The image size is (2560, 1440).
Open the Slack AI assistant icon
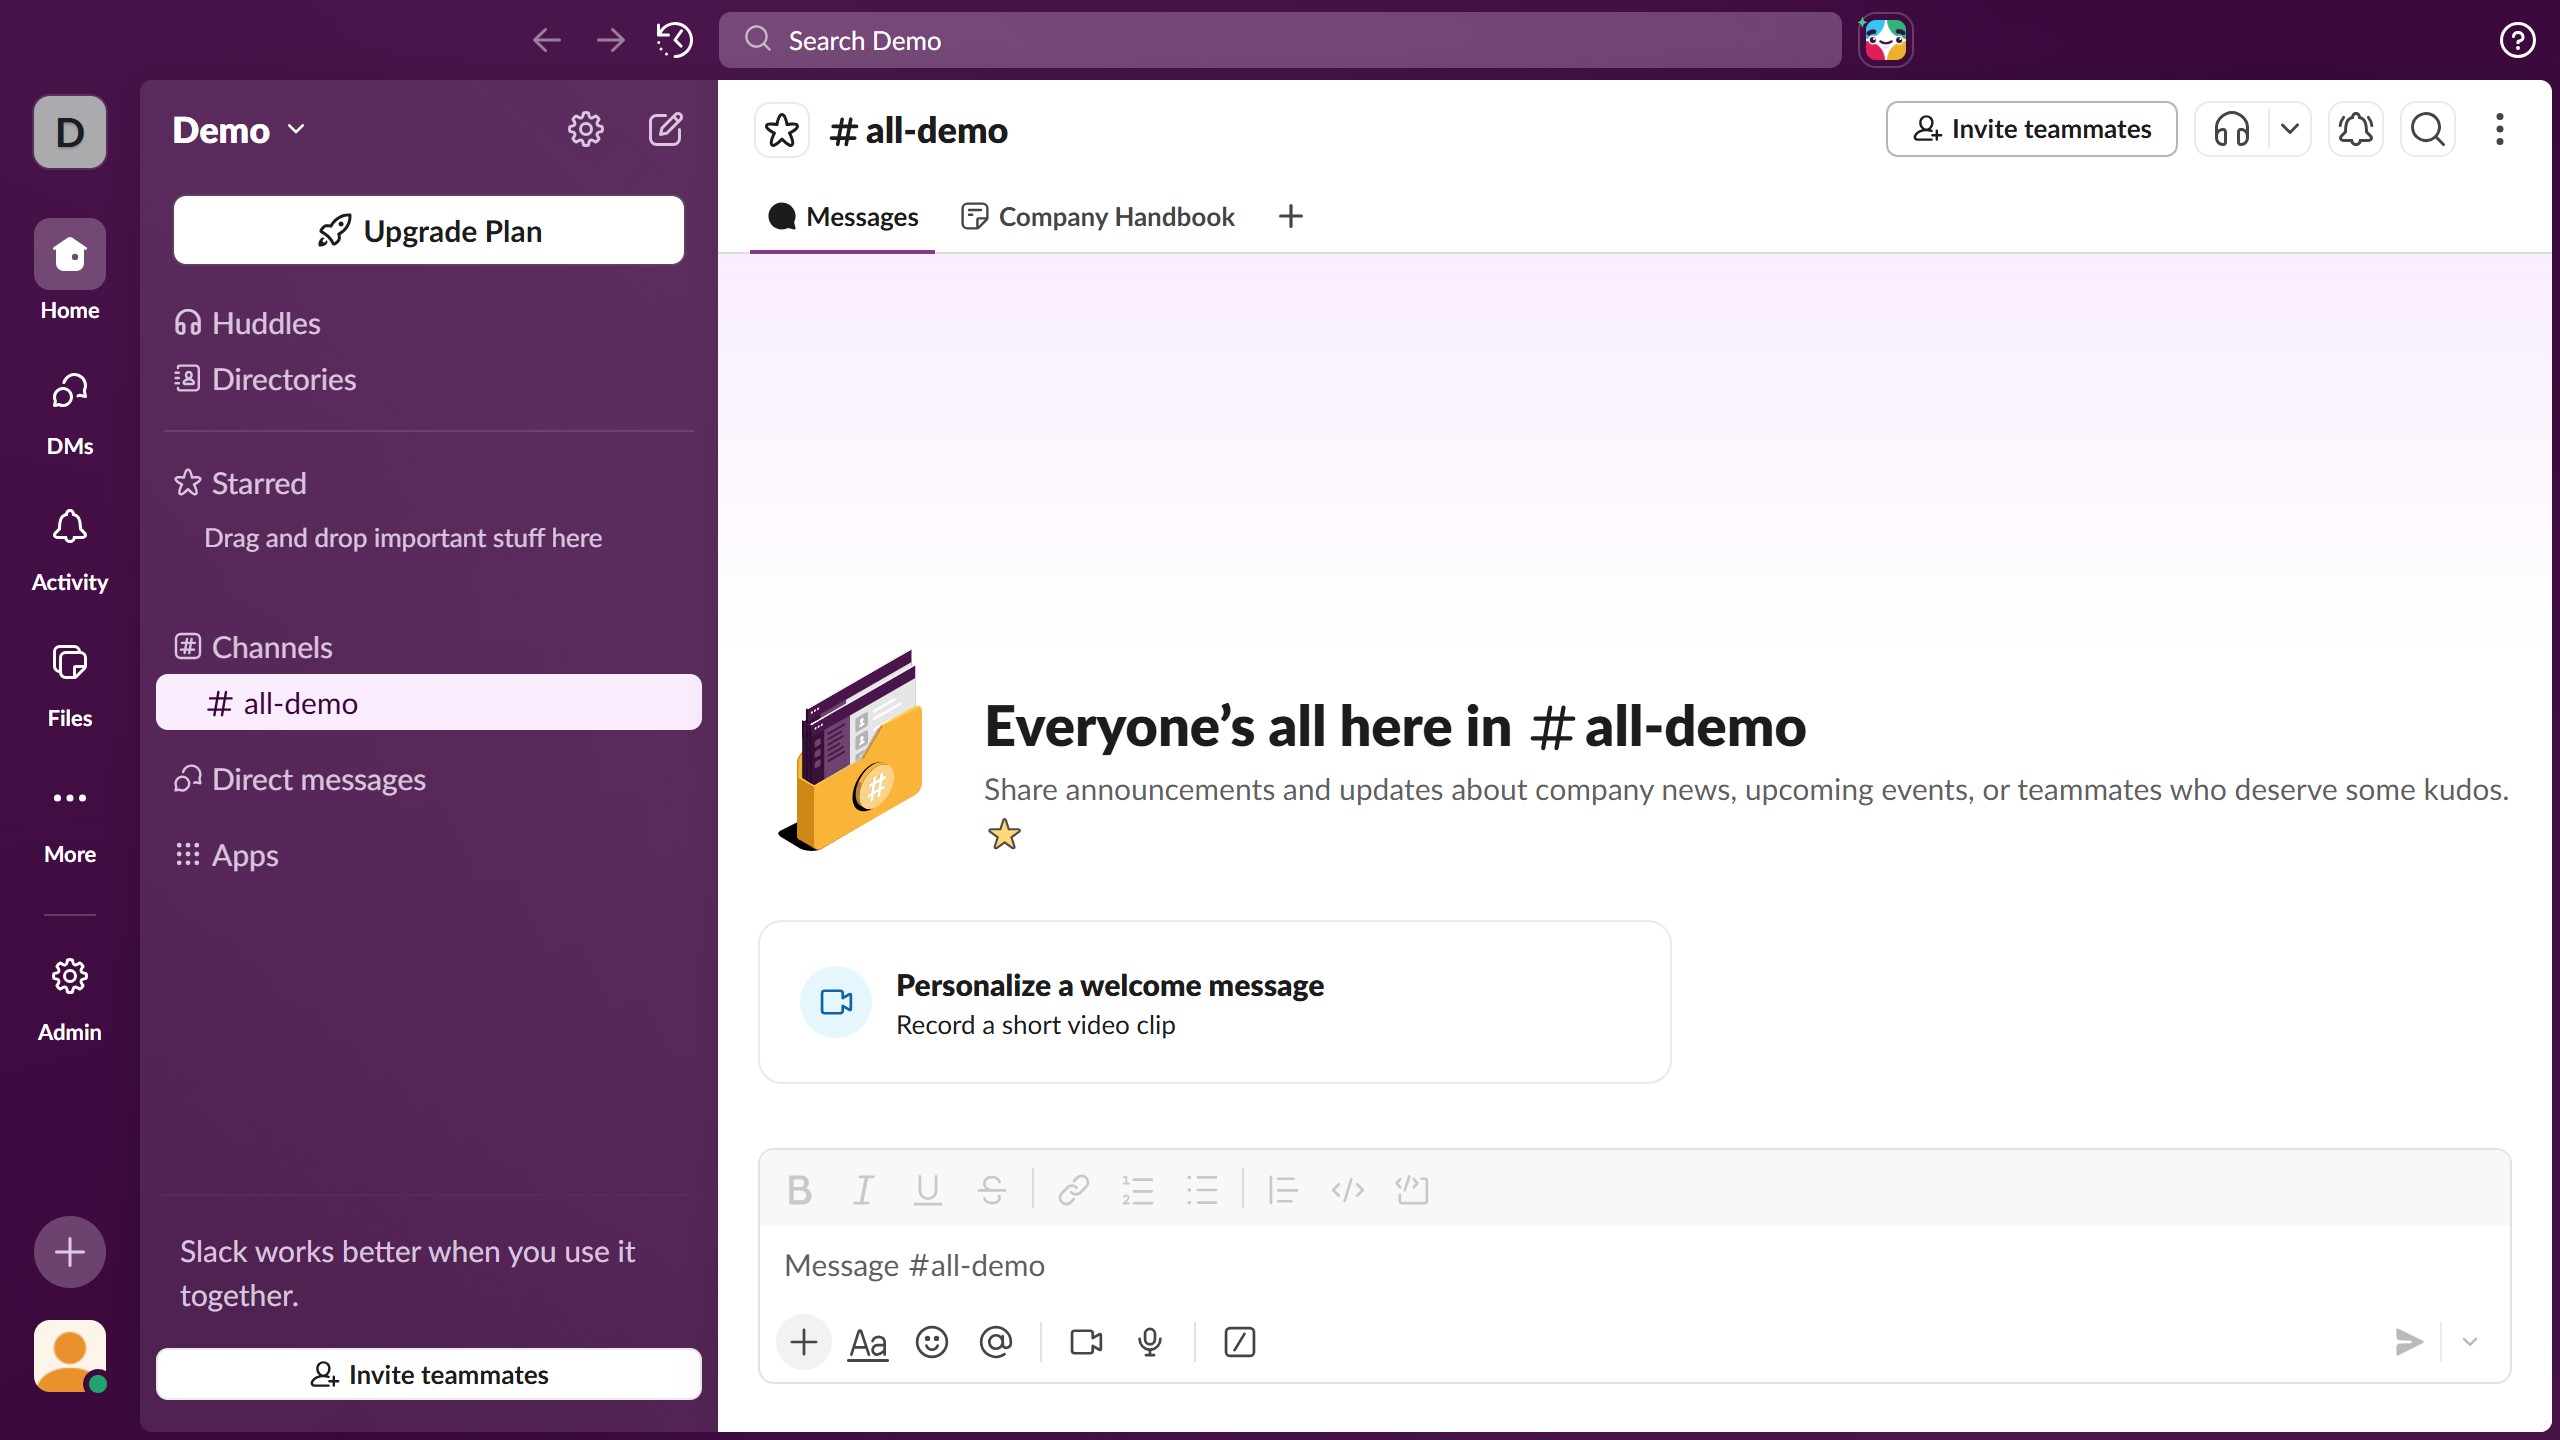(x=1885, y=40)
